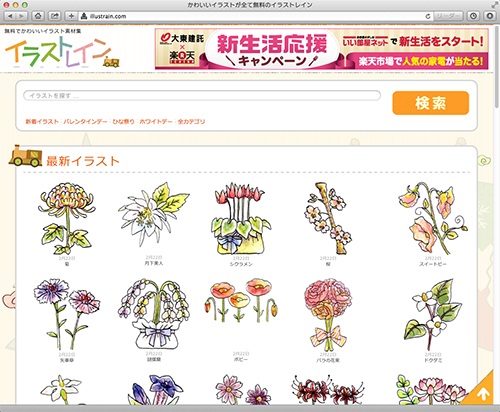Open the pink cosmos illustration in bottom row
The height and width of the screenshot is (412, 500).
pyautogui.click(x=243, y=389)
